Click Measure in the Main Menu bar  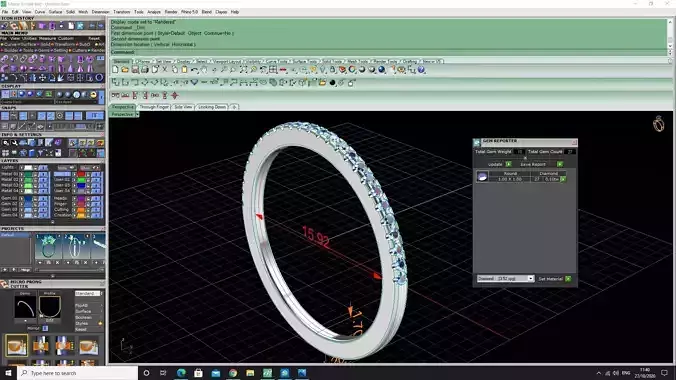pos(47,38)
